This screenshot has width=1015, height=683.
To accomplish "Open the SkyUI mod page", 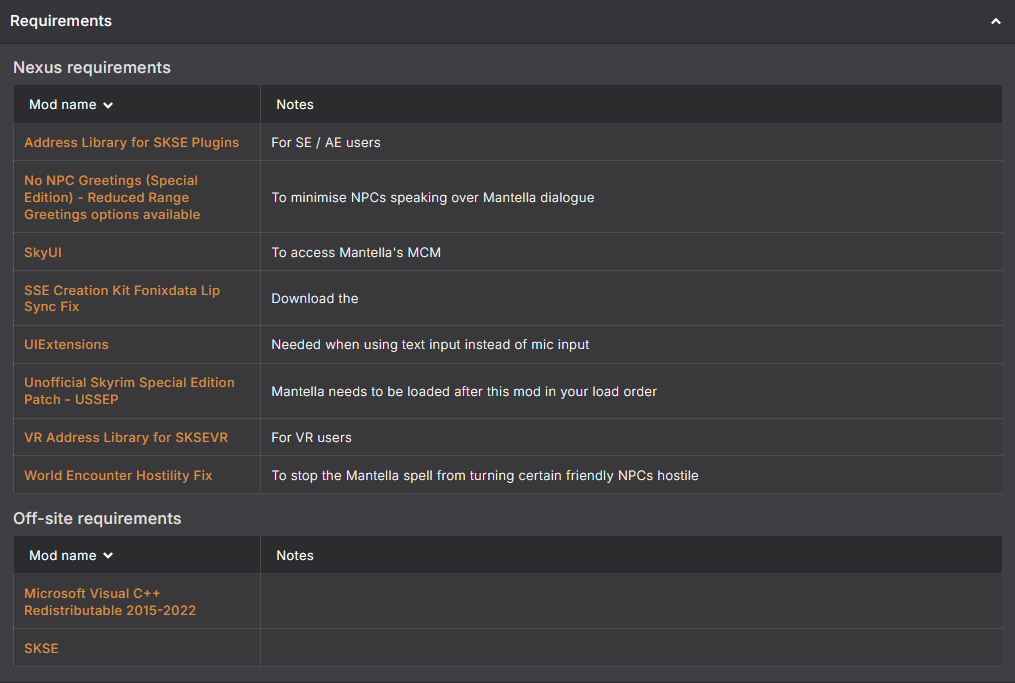I will pyautogui.click(x=43, y=252).
